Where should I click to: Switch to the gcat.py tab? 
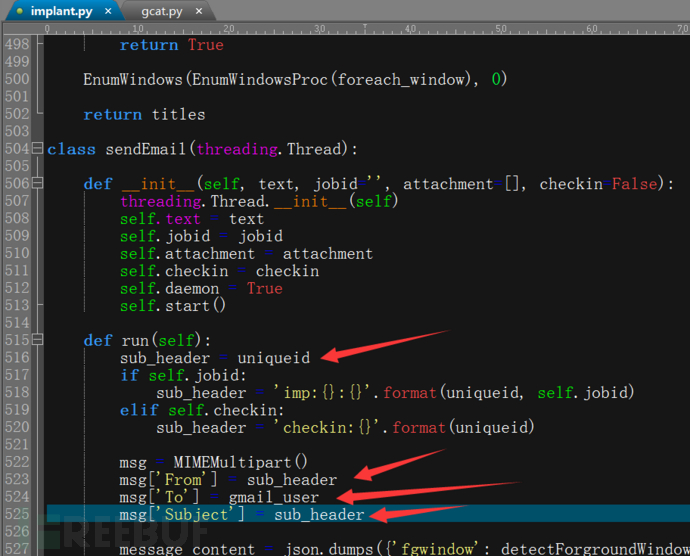click(x=161, y=11)
